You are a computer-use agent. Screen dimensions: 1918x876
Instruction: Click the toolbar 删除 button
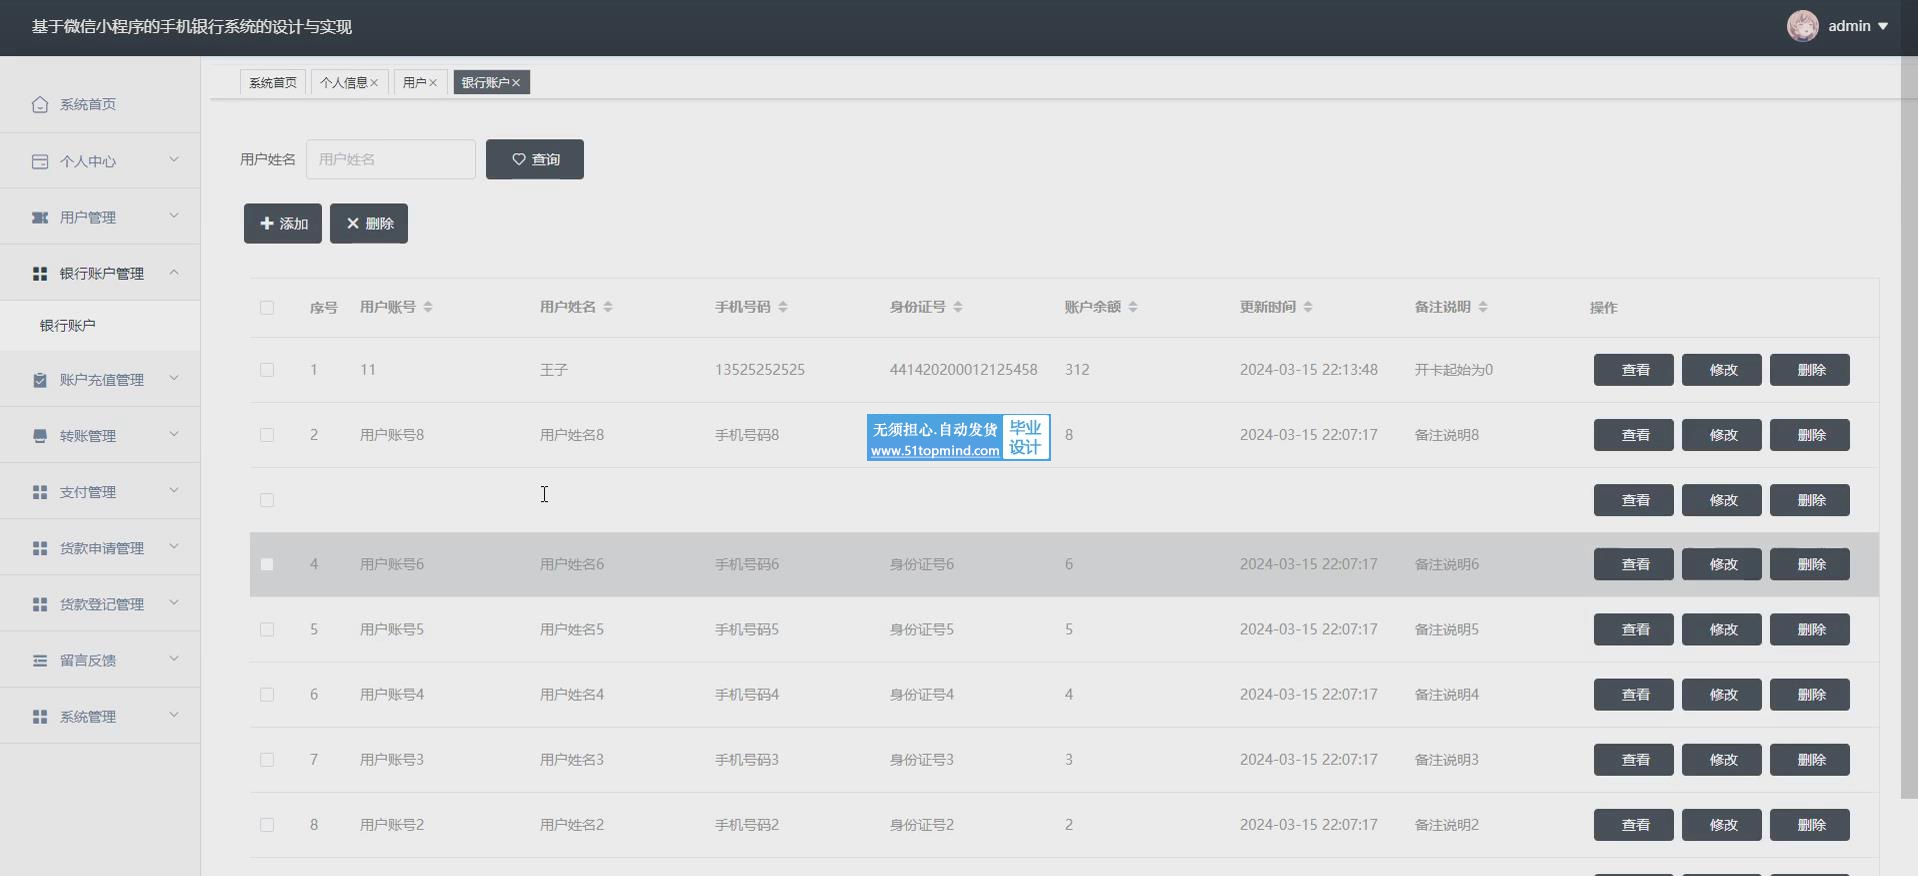pos(369,223)
